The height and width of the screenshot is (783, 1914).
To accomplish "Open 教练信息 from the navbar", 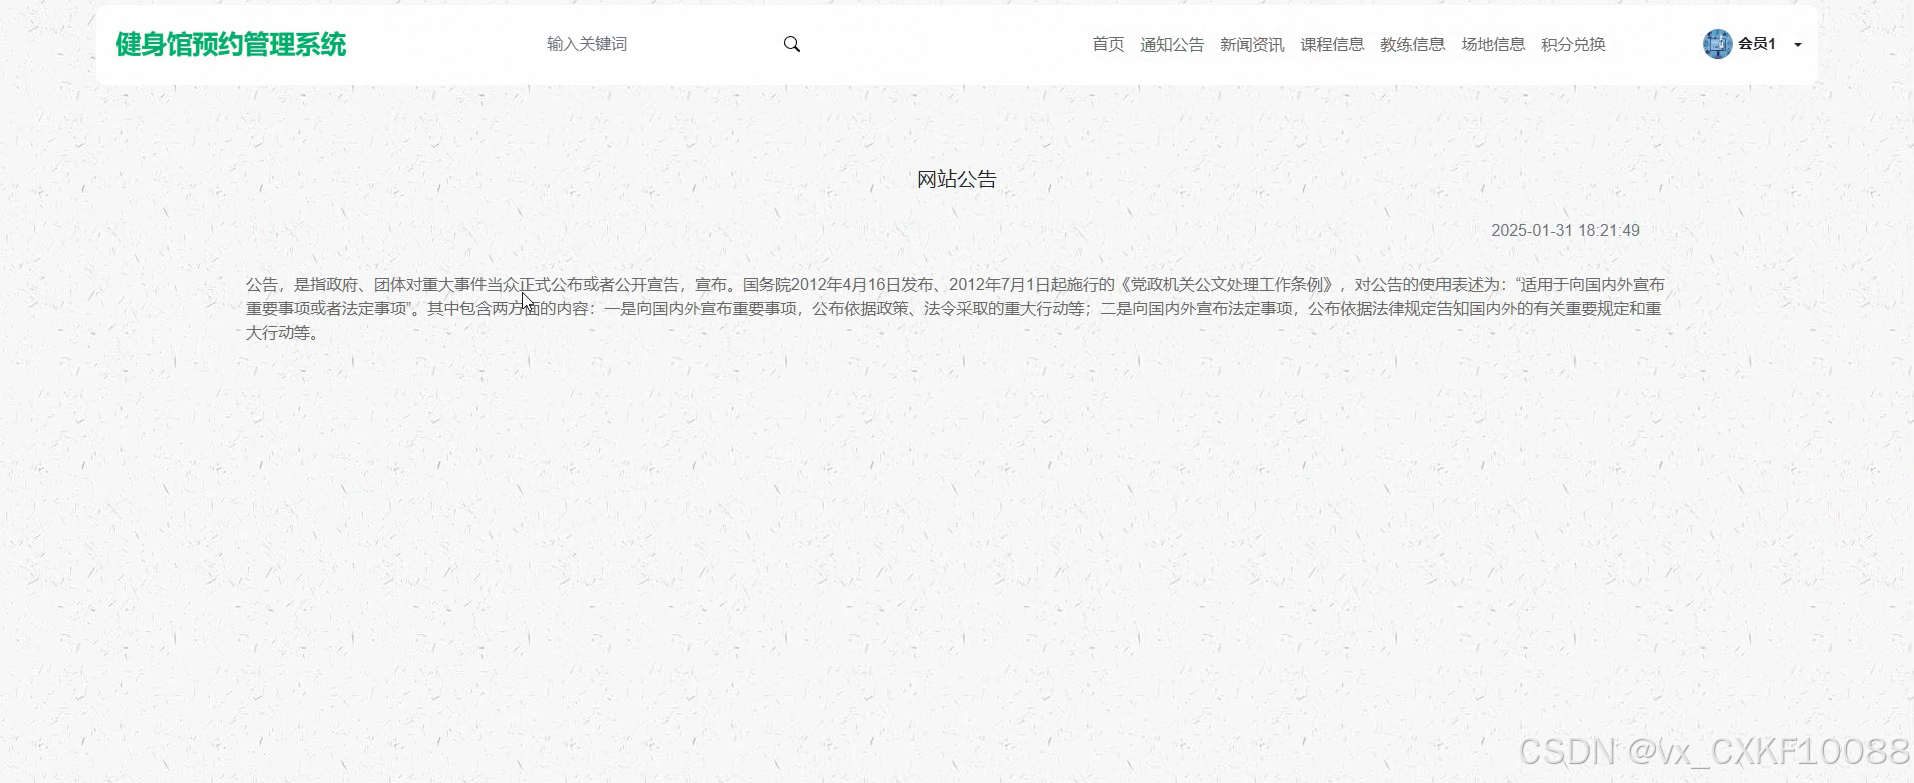I will pos(1412,44).
